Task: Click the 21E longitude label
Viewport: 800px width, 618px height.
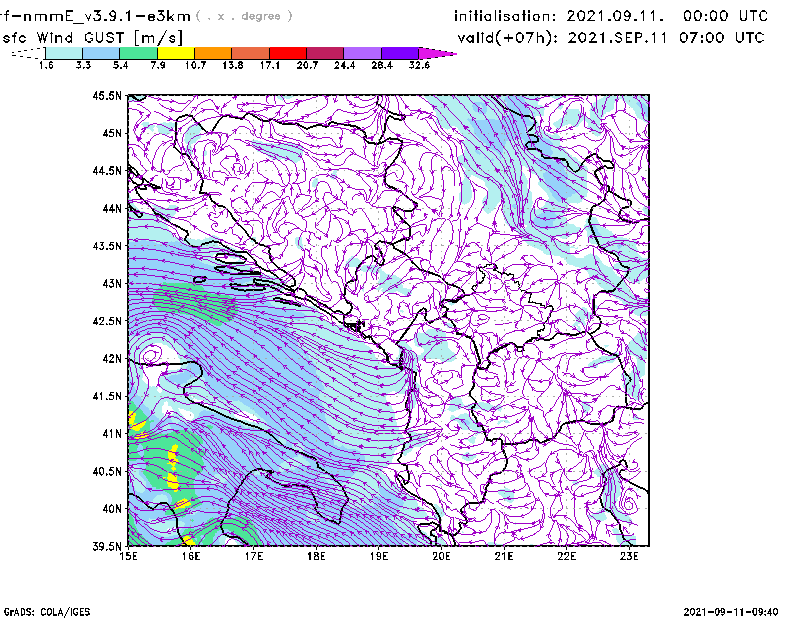Action: click(504, 556)
